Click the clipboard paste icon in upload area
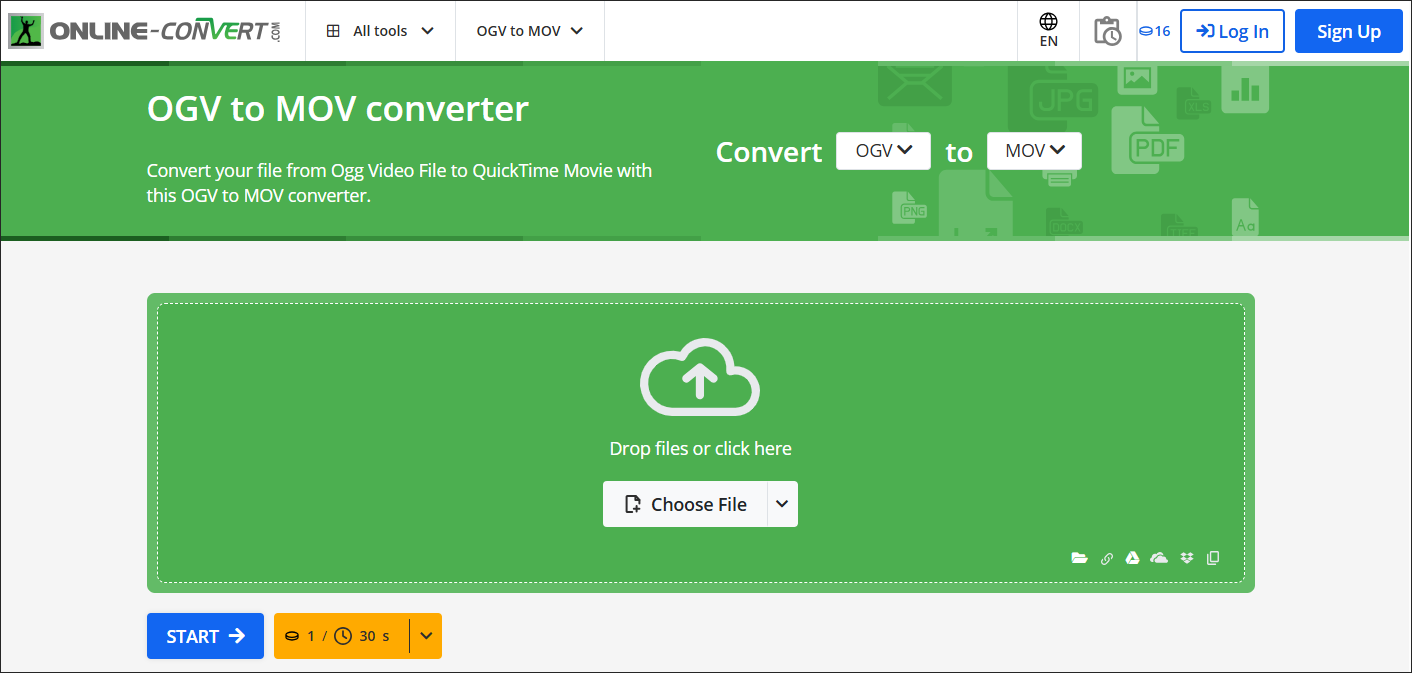The width and height of the screenshot is (1412, 673). tap(1213, 558)
